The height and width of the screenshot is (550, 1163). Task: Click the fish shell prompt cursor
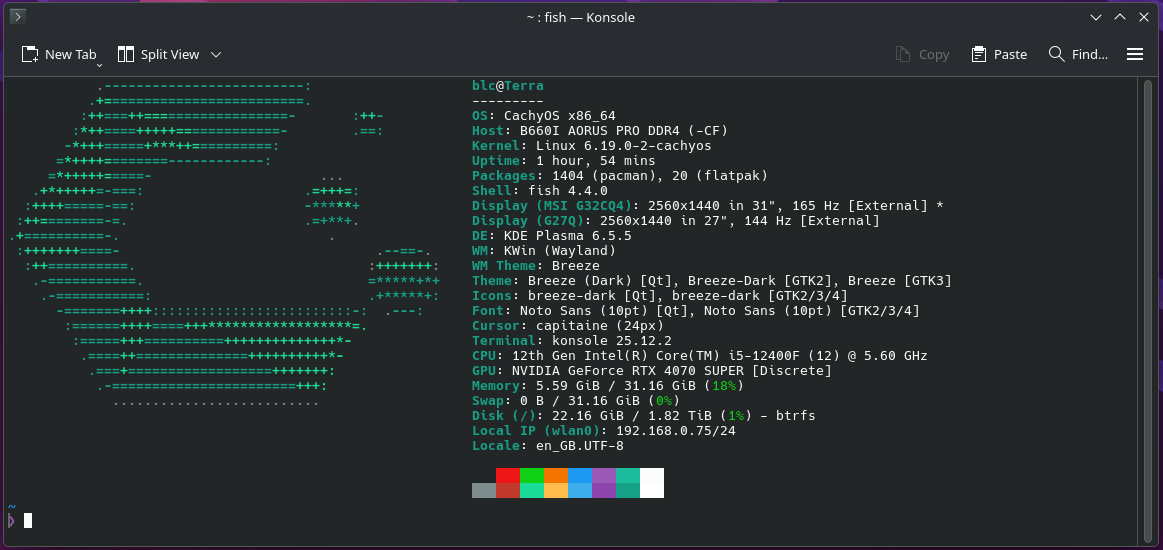(x=28, y=520)
